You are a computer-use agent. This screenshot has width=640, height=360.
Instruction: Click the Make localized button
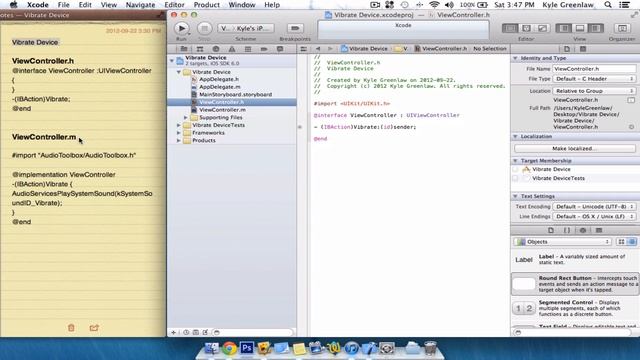point(575,149)
